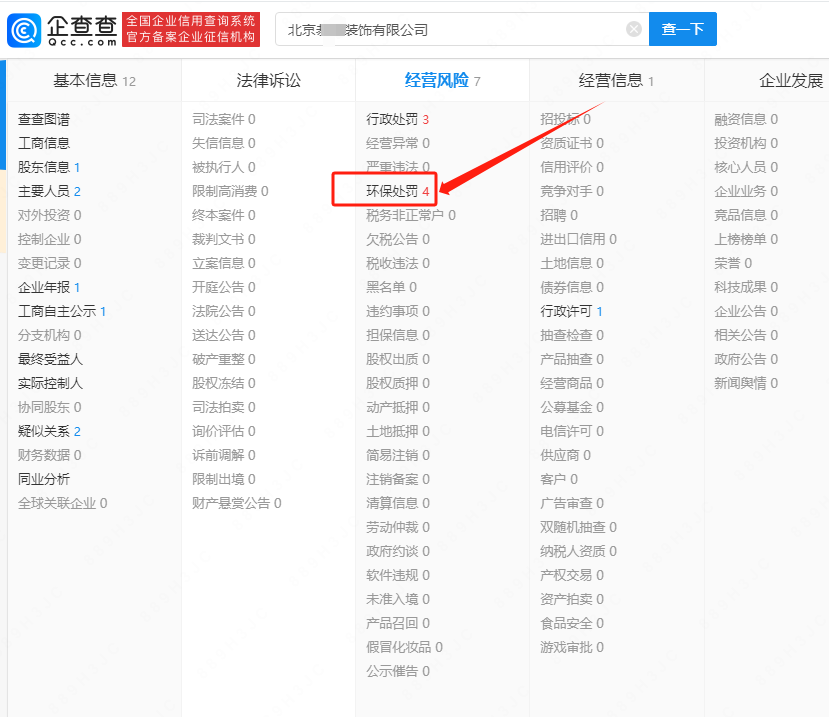Click 经营异常 0
The height and width of the screenshot is (717, 829).
tap(398, 143)
